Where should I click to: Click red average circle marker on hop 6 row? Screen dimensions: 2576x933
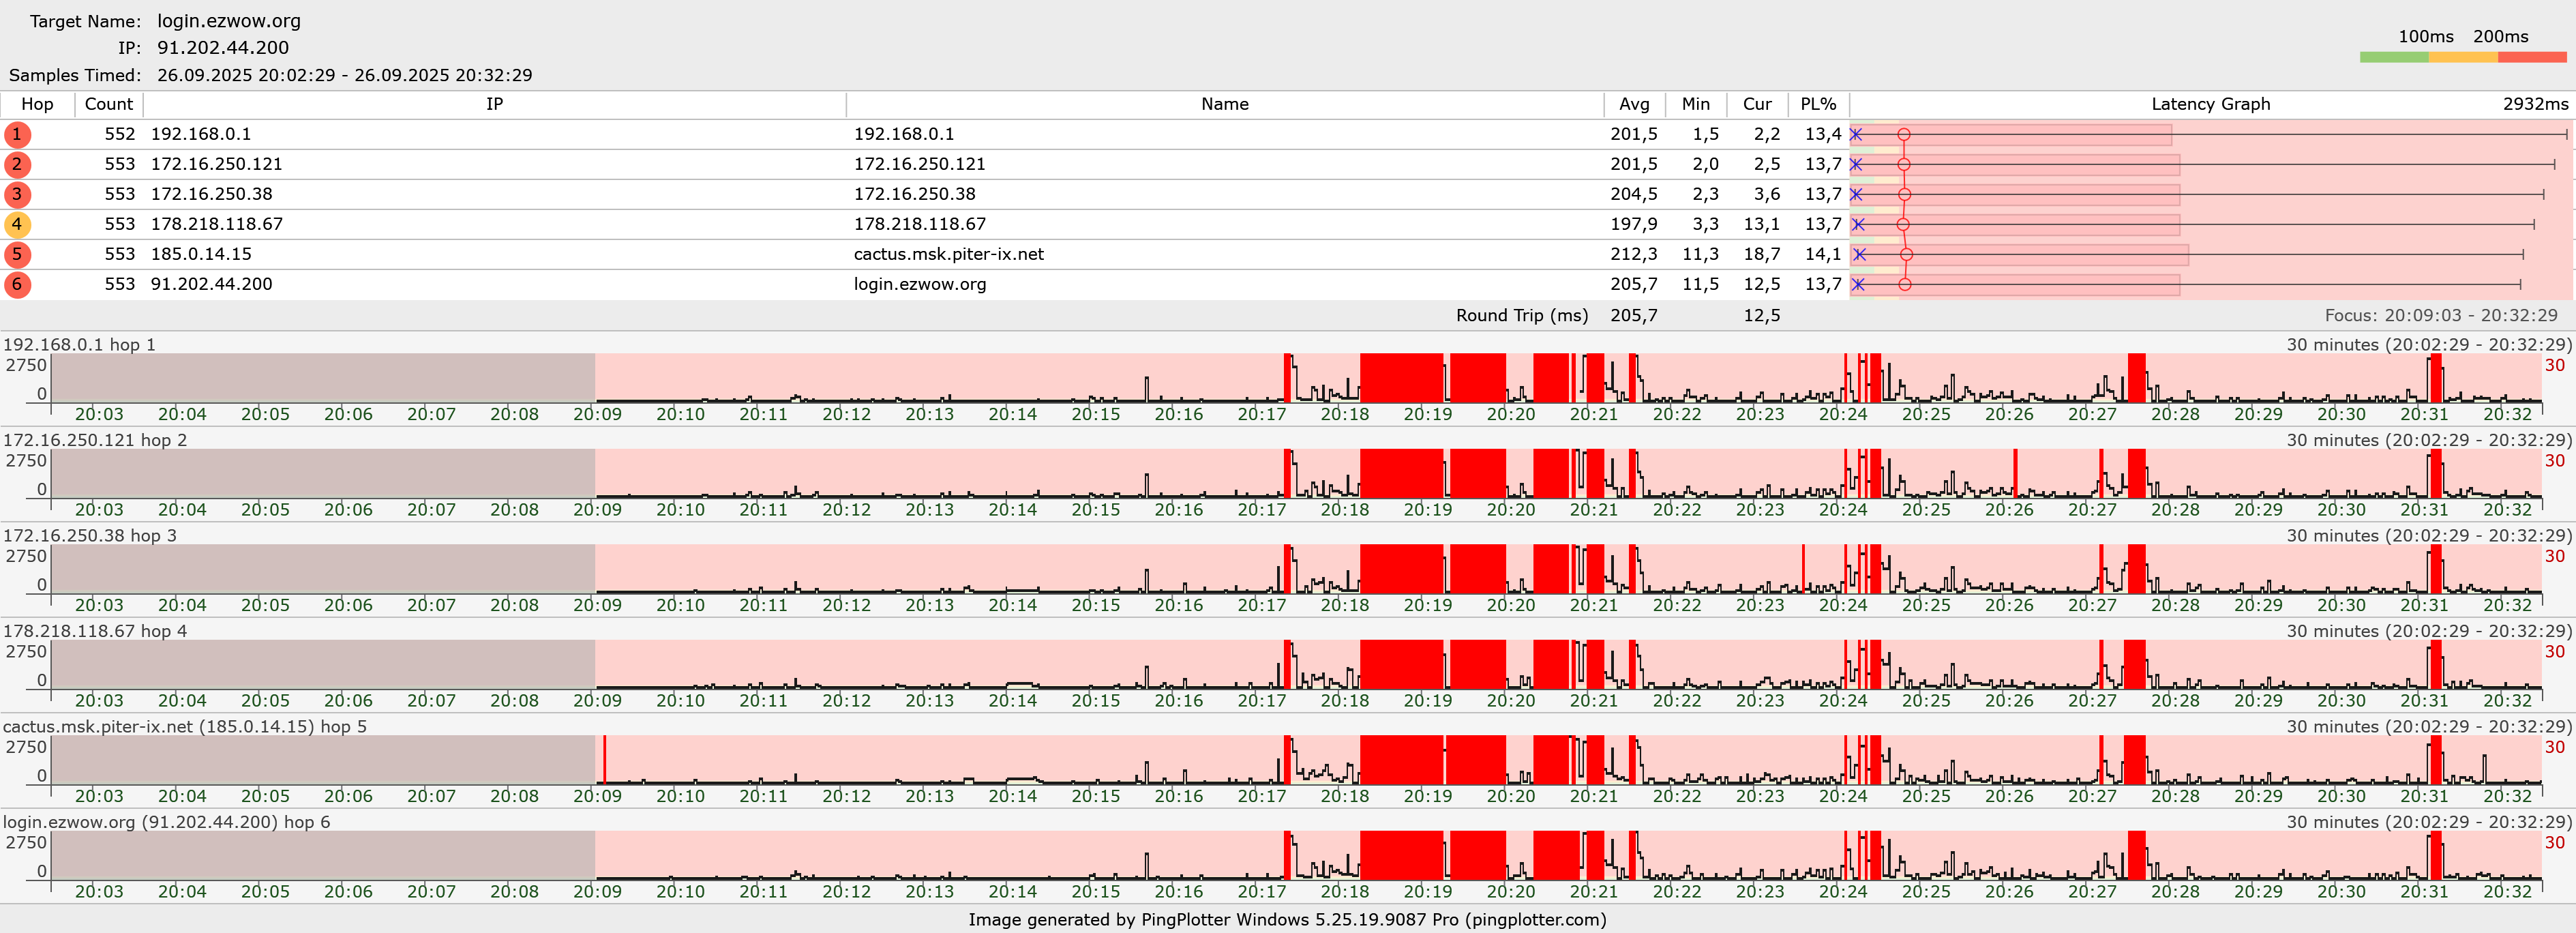1905,284
